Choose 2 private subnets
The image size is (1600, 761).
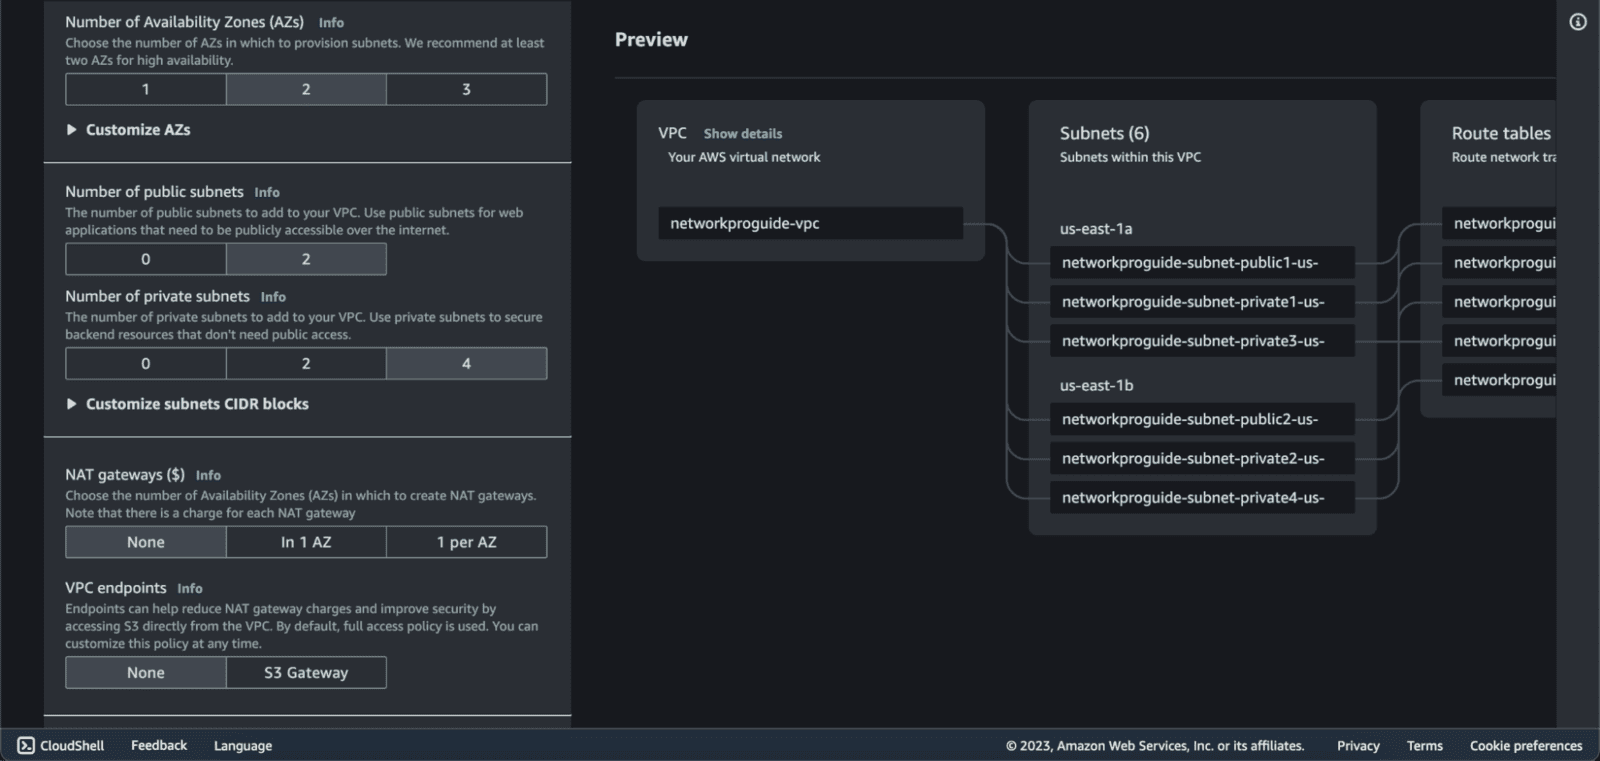click(x=306, y=363)
